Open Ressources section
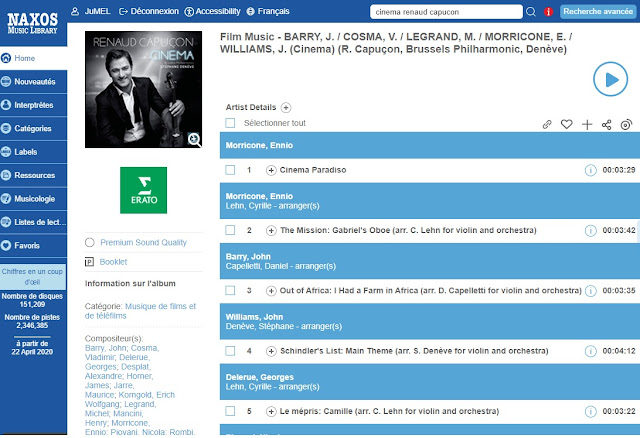This screenshot has height=438, width=640. [33, 175]
